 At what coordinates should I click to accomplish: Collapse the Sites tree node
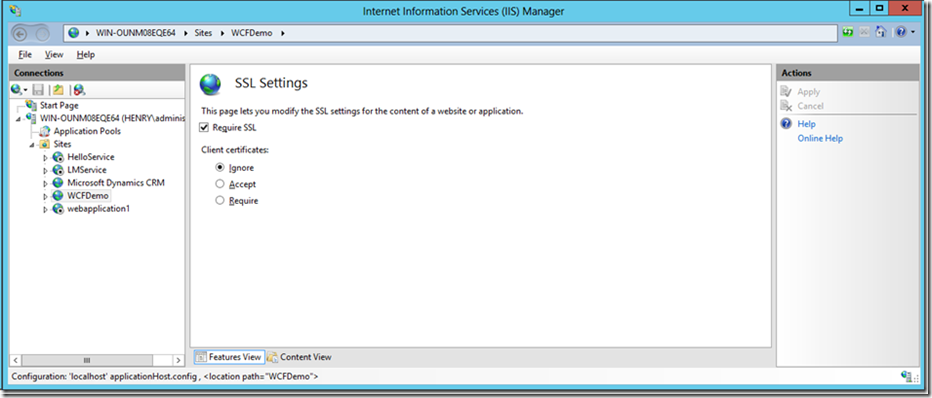pyautogui.click(x=32, y=144)
